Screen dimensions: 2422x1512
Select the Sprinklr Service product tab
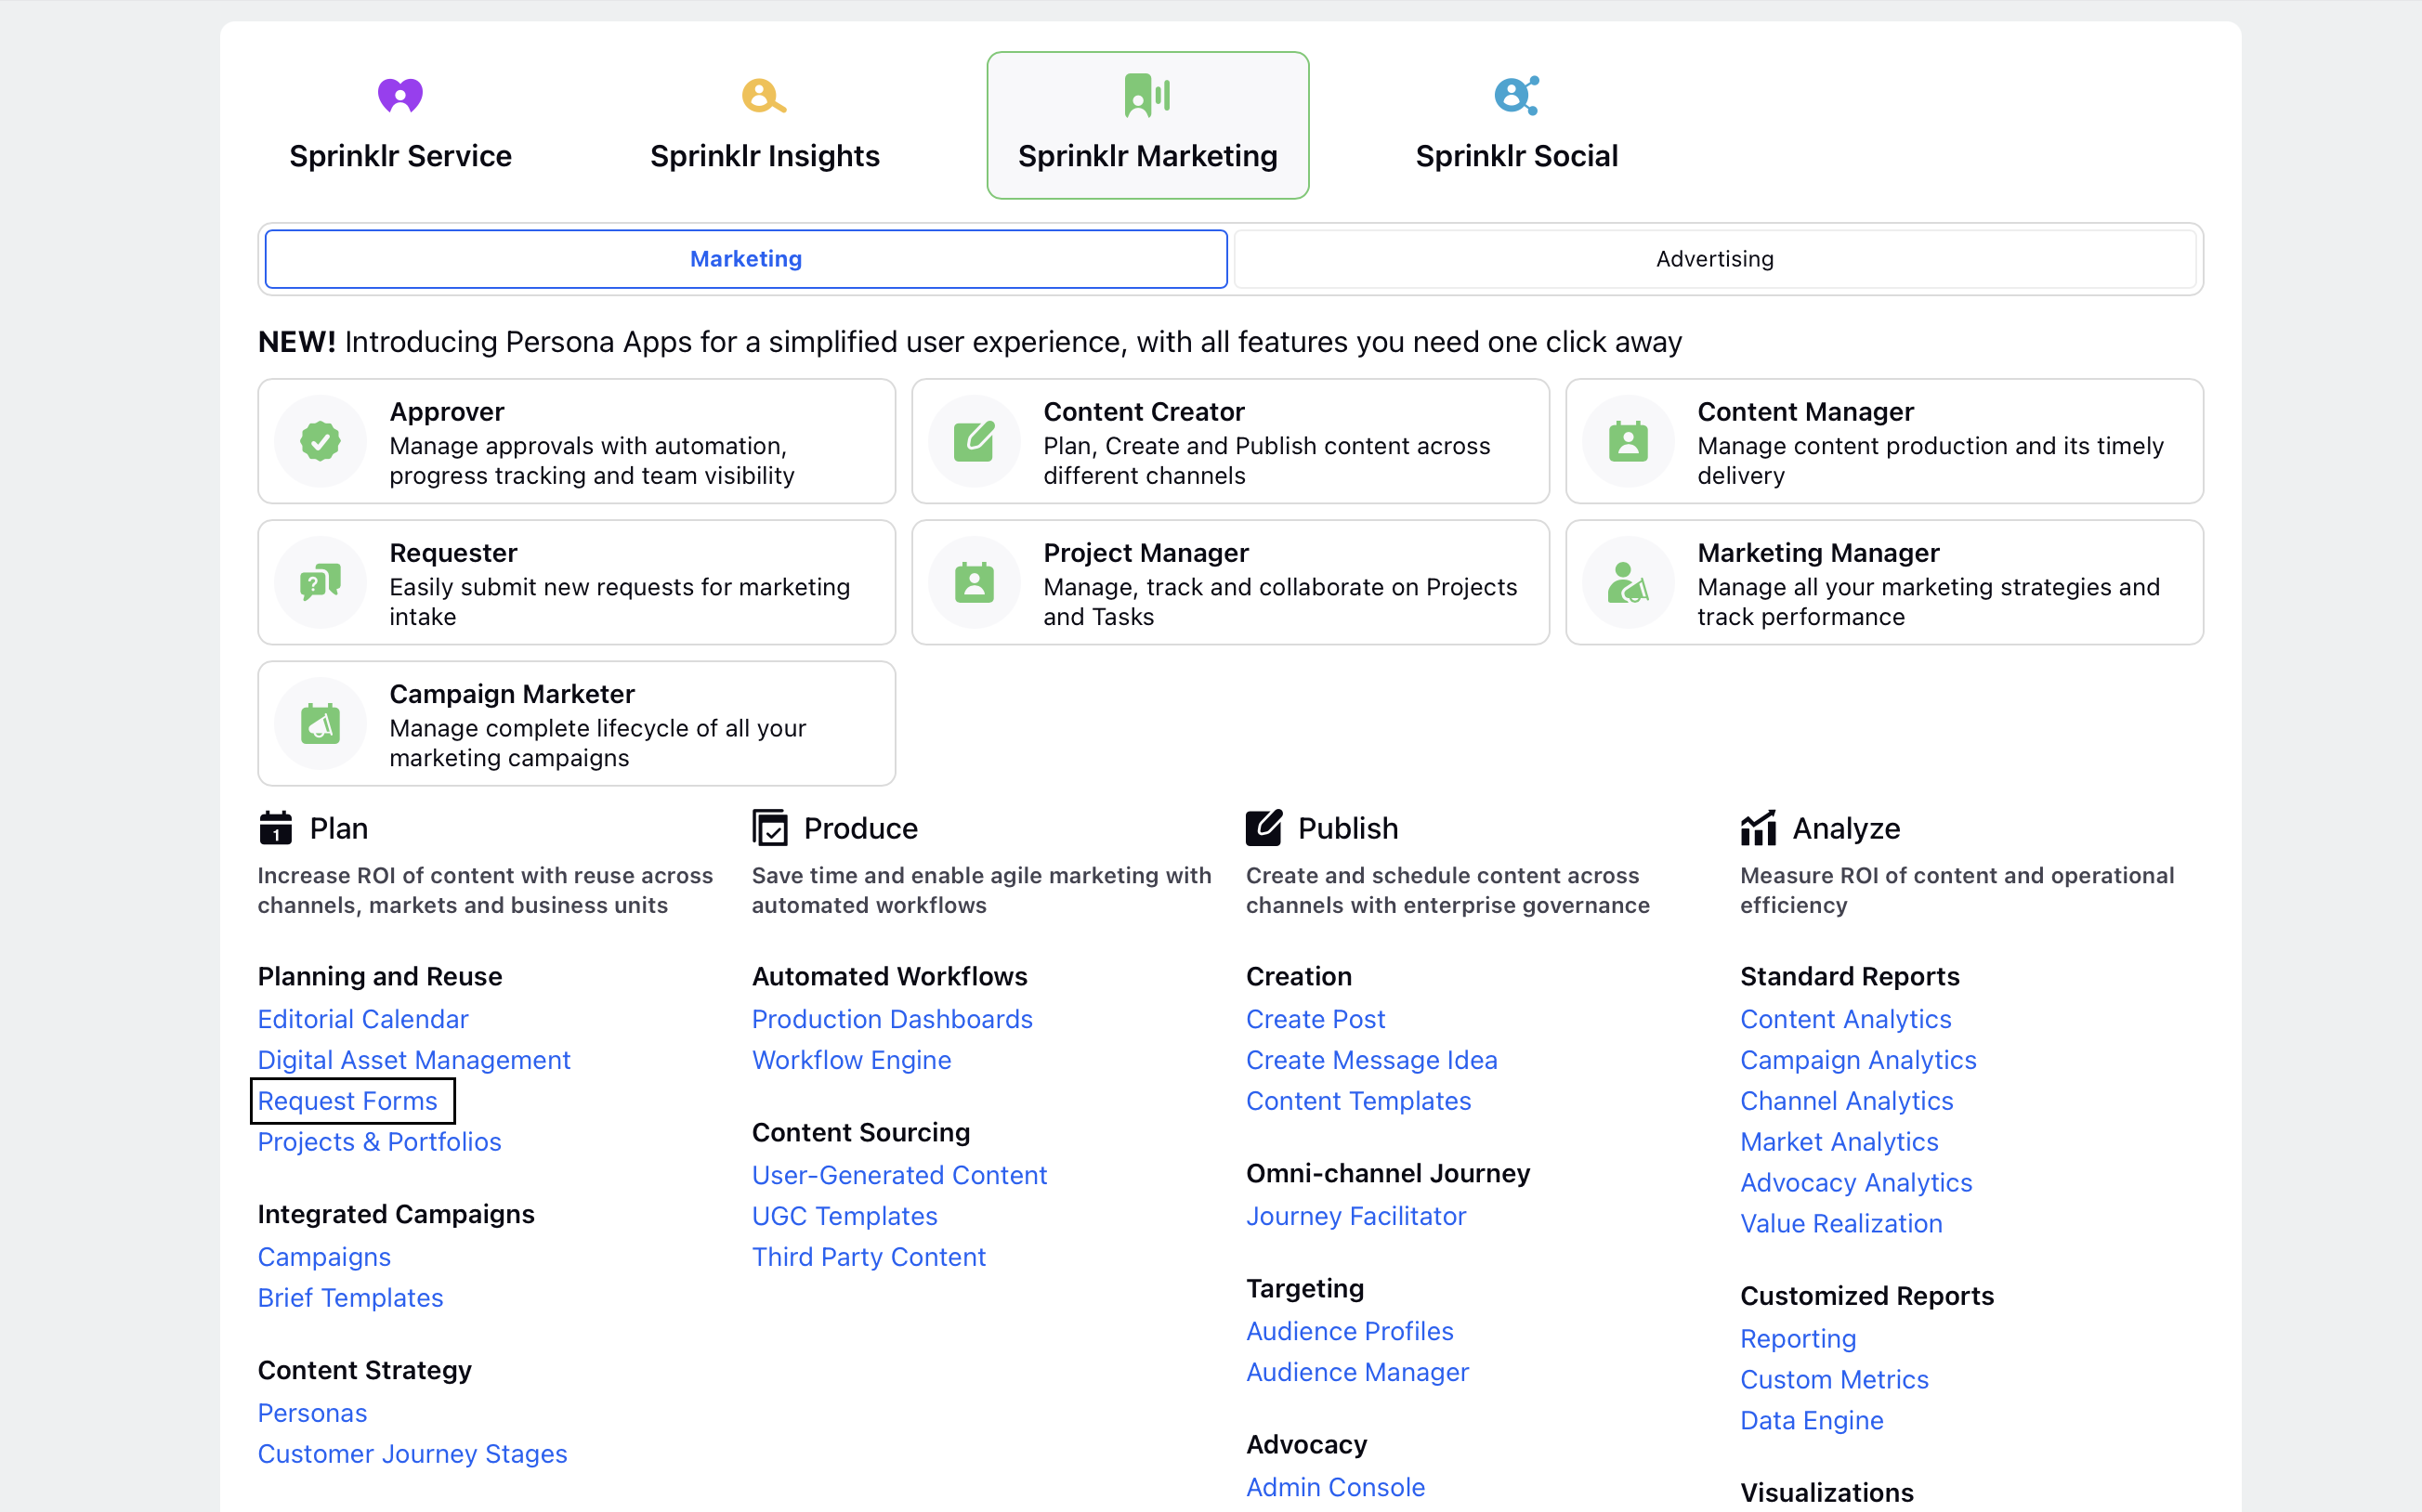400,125
